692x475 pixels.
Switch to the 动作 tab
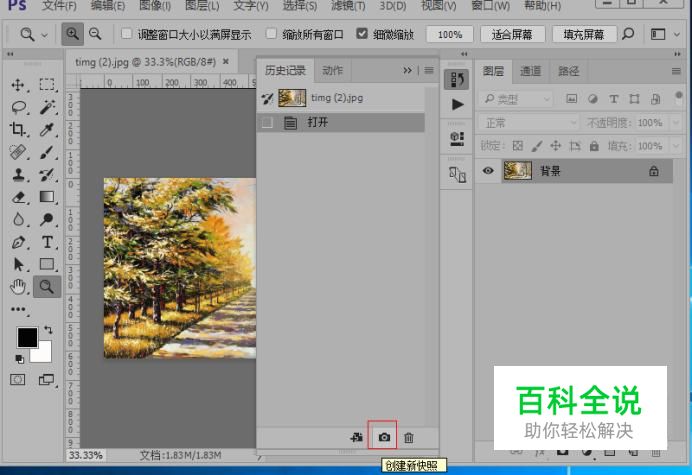tap(332, 70)
